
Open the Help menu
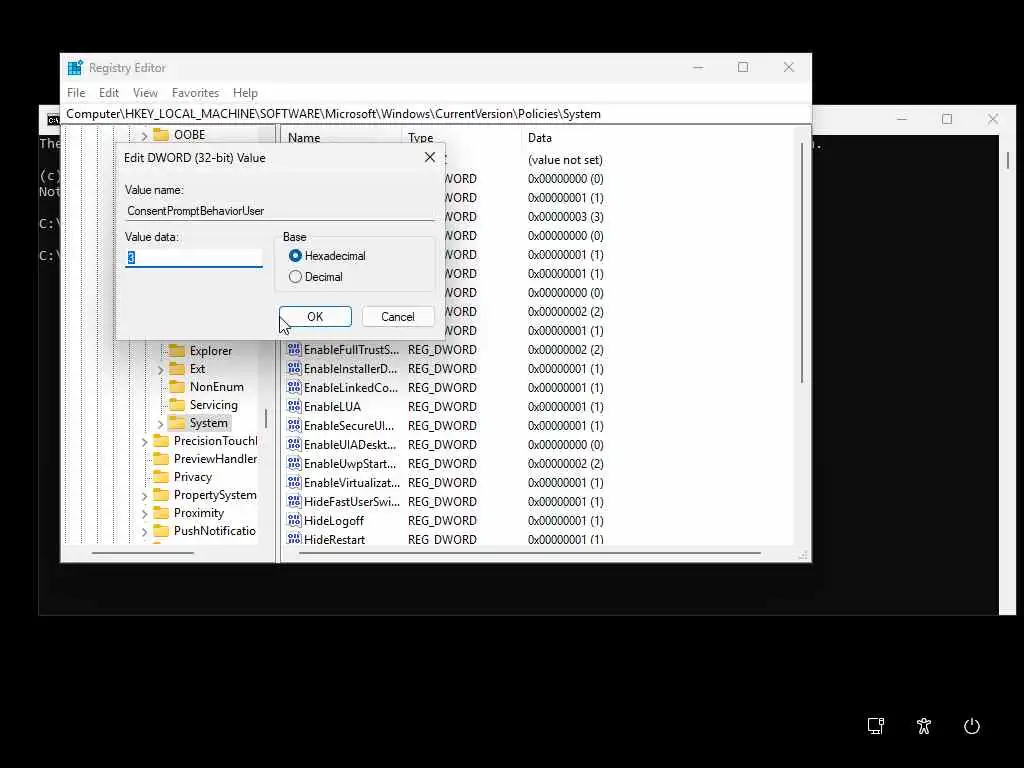246,93
